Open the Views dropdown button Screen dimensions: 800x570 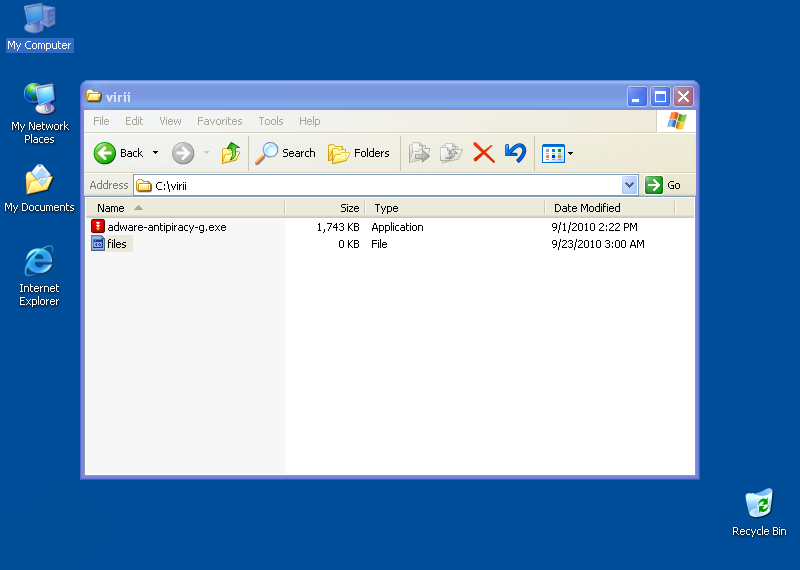pyautogui.click(x=558, y=153)
